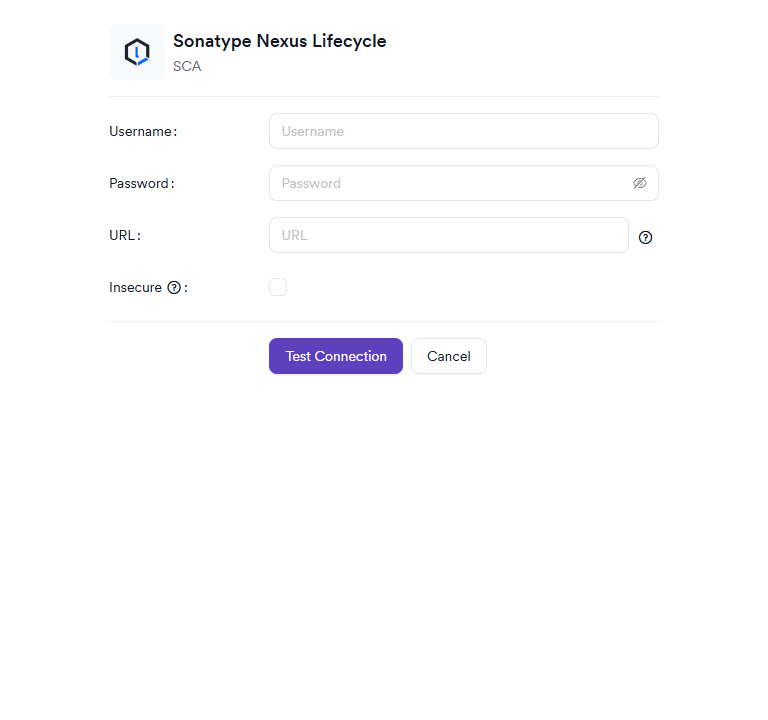Image resolution: width=768 pixels, height=720 pixels.
Task: Click the Cancel button
Action: coord(449,356)
